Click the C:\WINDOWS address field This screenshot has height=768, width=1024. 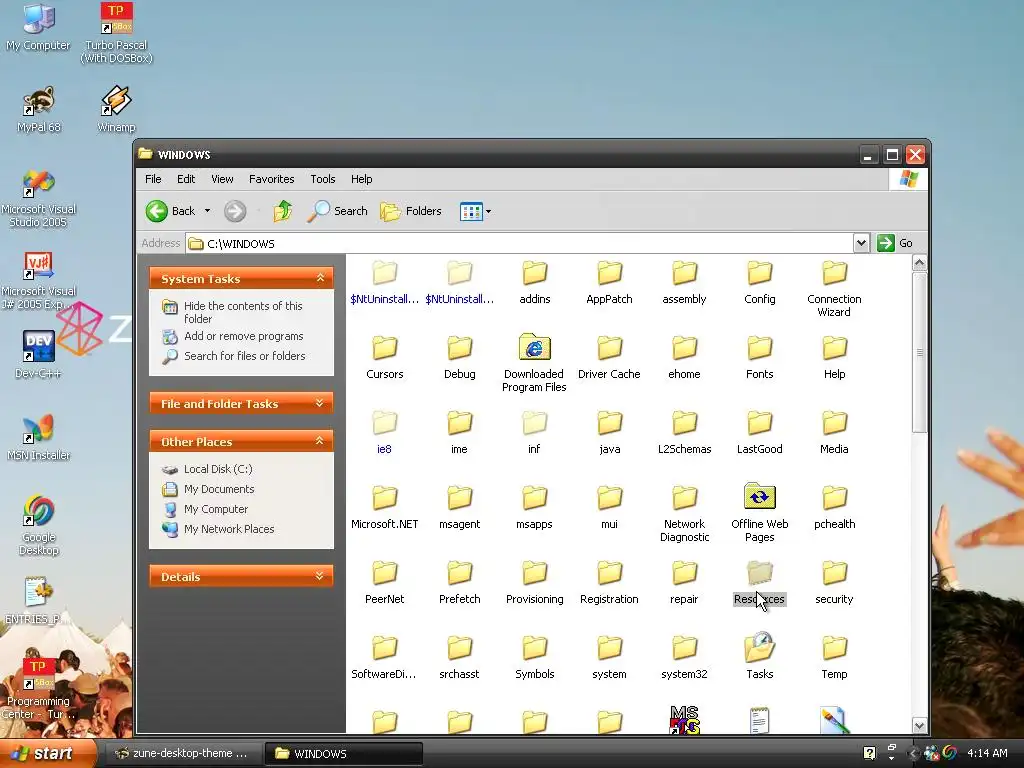[x=519, y=244]
